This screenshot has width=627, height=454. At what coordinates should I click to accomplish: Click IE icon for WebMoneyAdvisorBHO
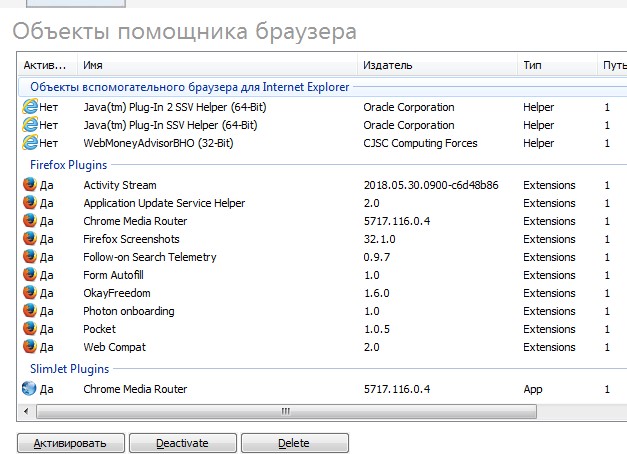coord(30,143)
